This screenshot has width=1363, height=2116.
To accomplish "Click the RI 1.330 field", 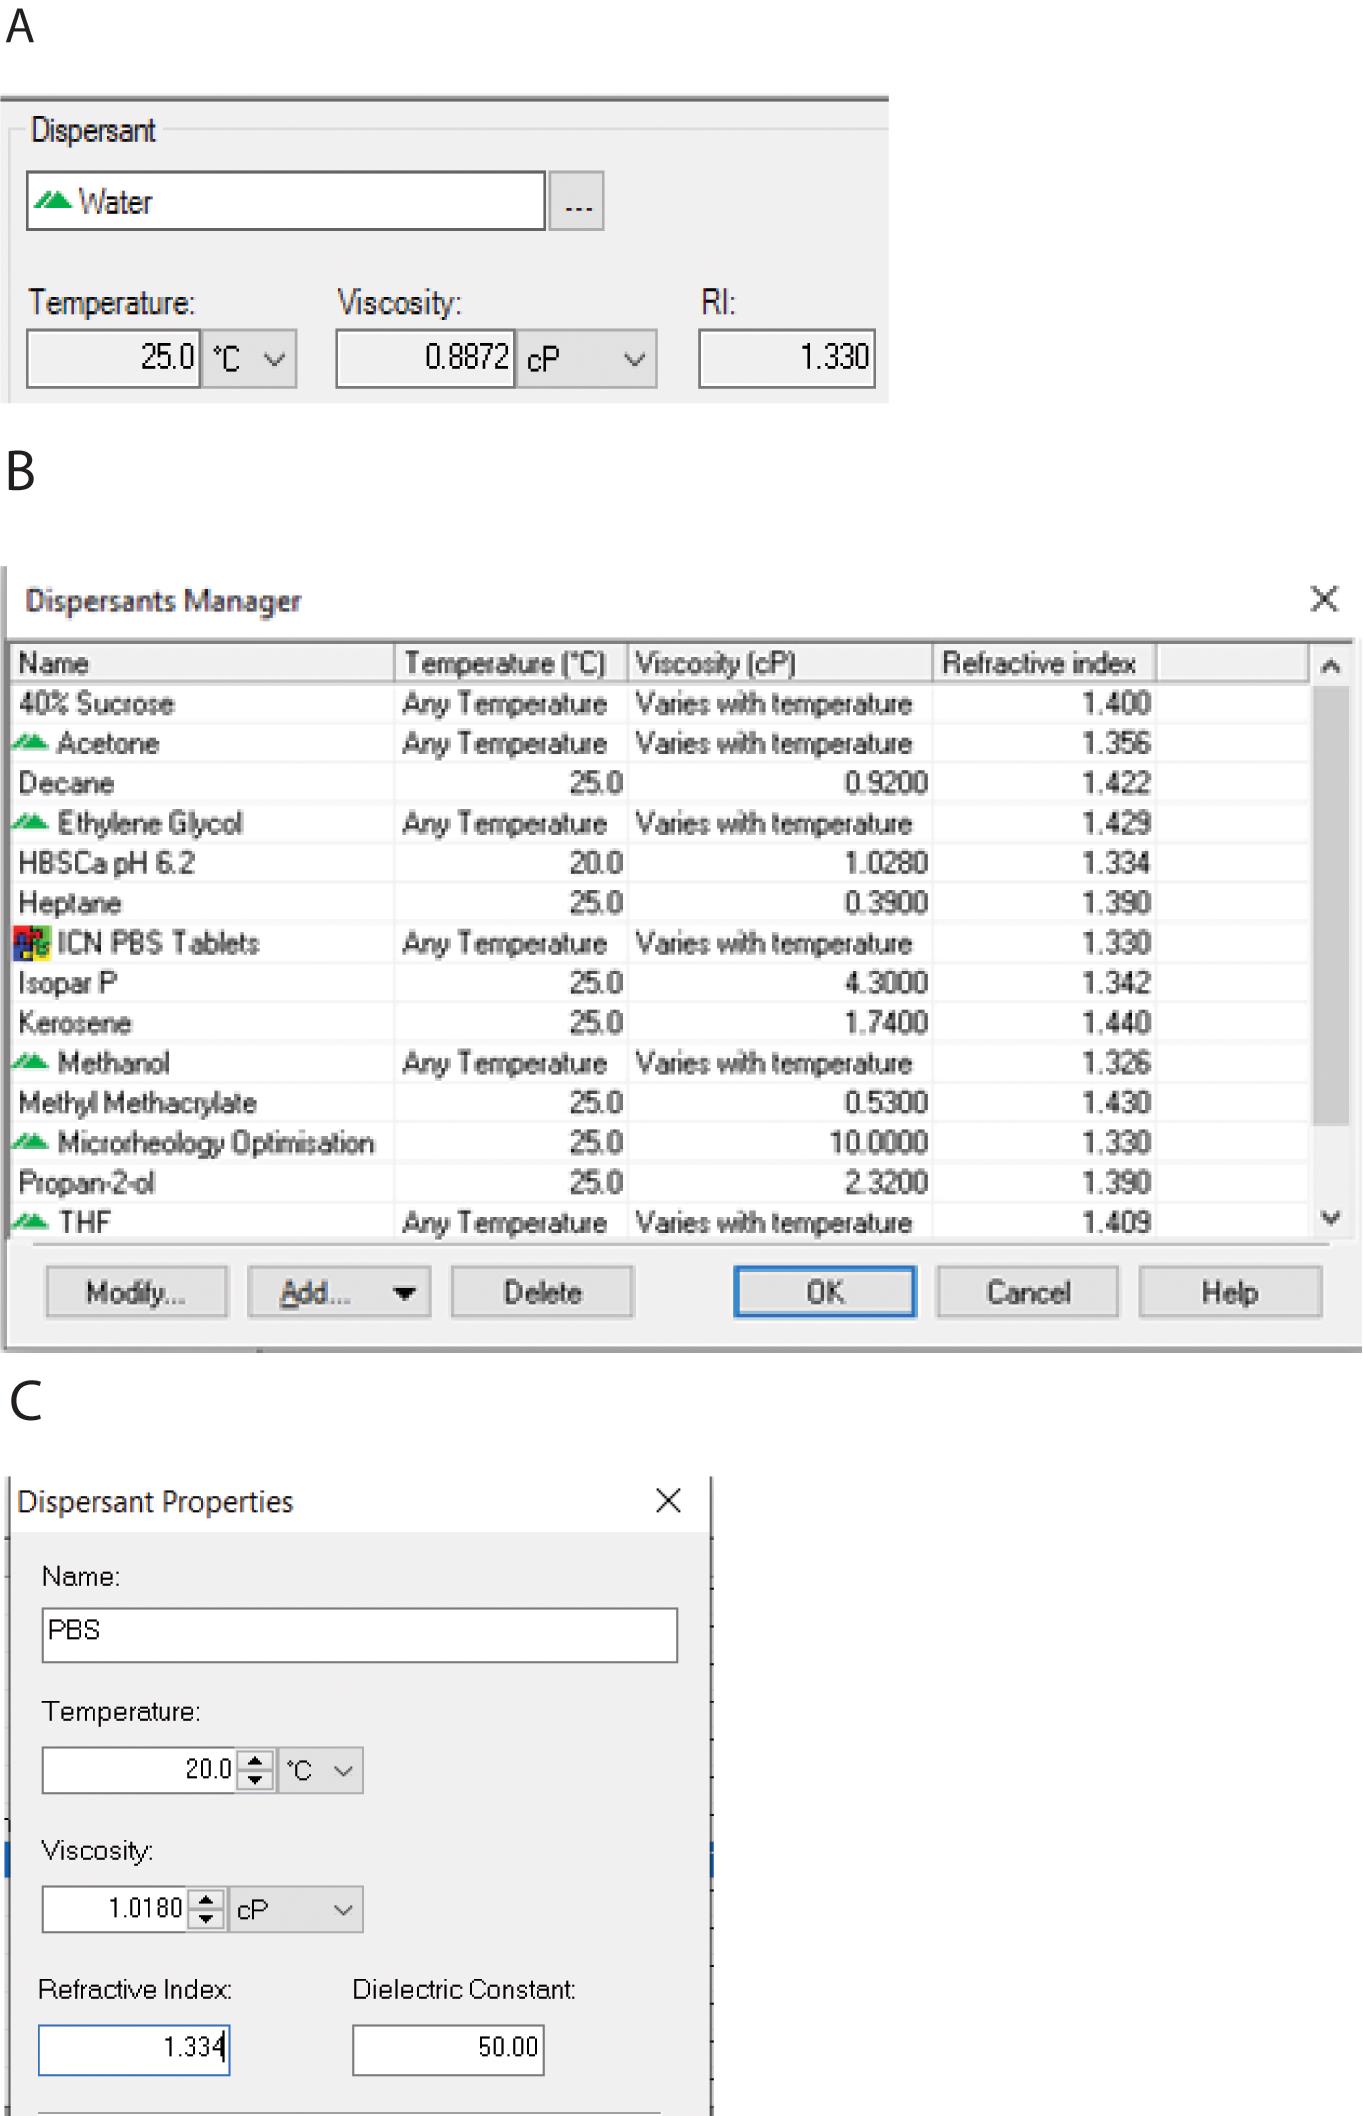I will [x=787, y=358].
